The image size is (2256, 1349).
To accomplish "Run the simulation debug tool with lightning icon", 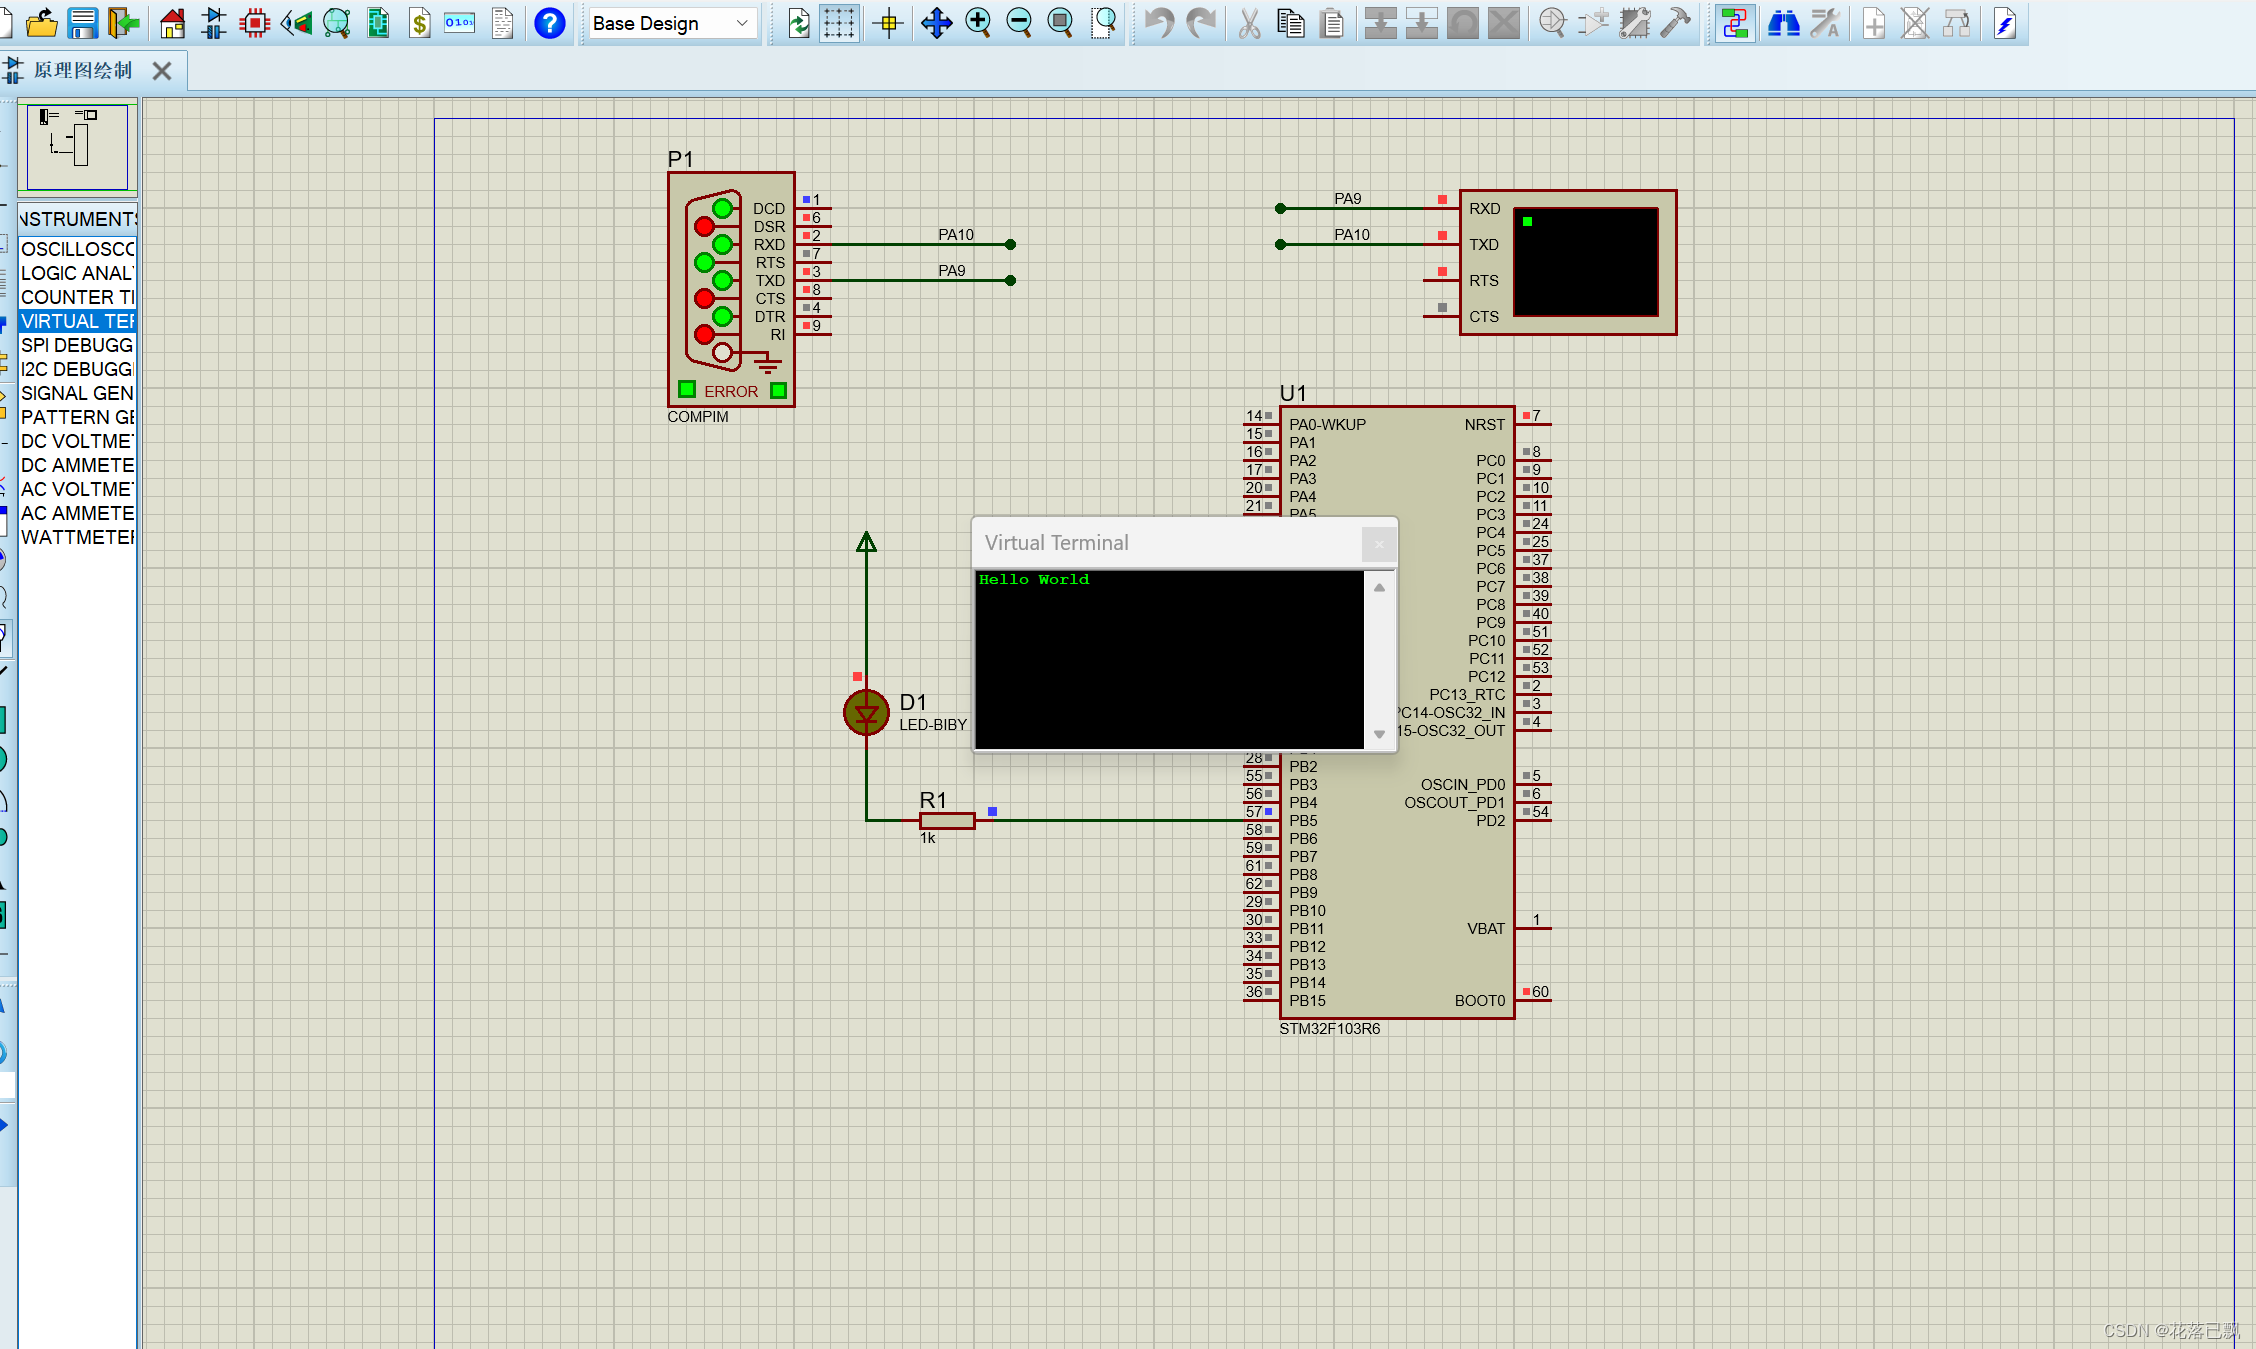I will (2005, 22).
